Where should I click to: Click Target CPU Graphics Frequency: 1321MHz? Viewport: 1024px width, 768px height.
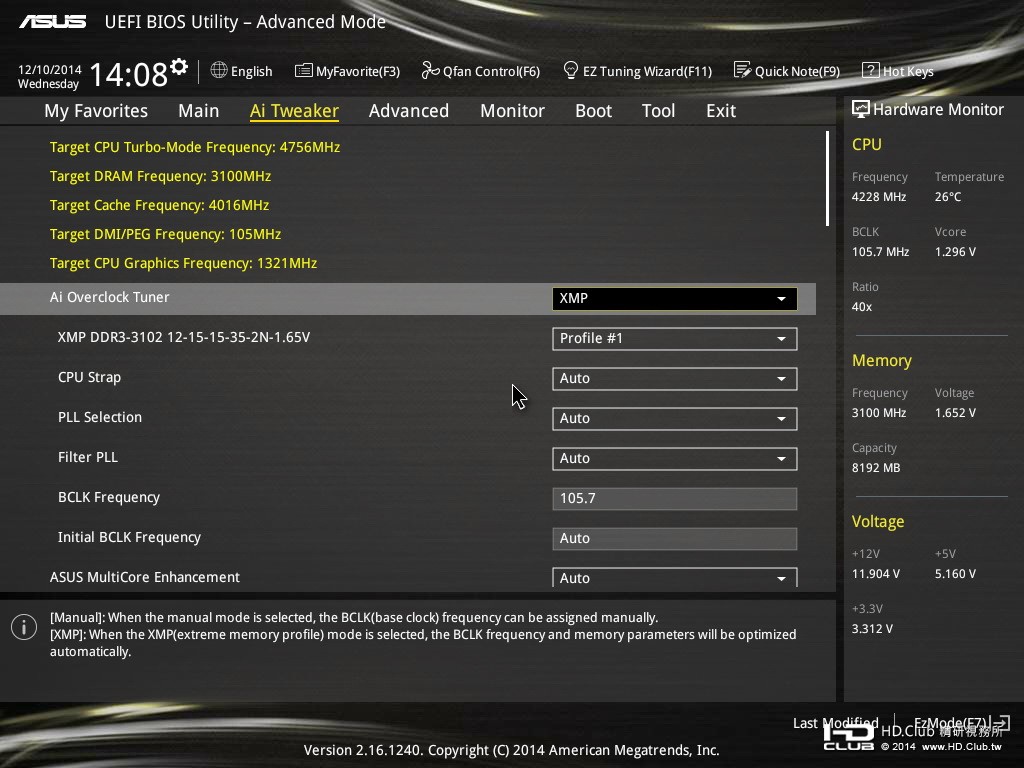pos(184,263)
